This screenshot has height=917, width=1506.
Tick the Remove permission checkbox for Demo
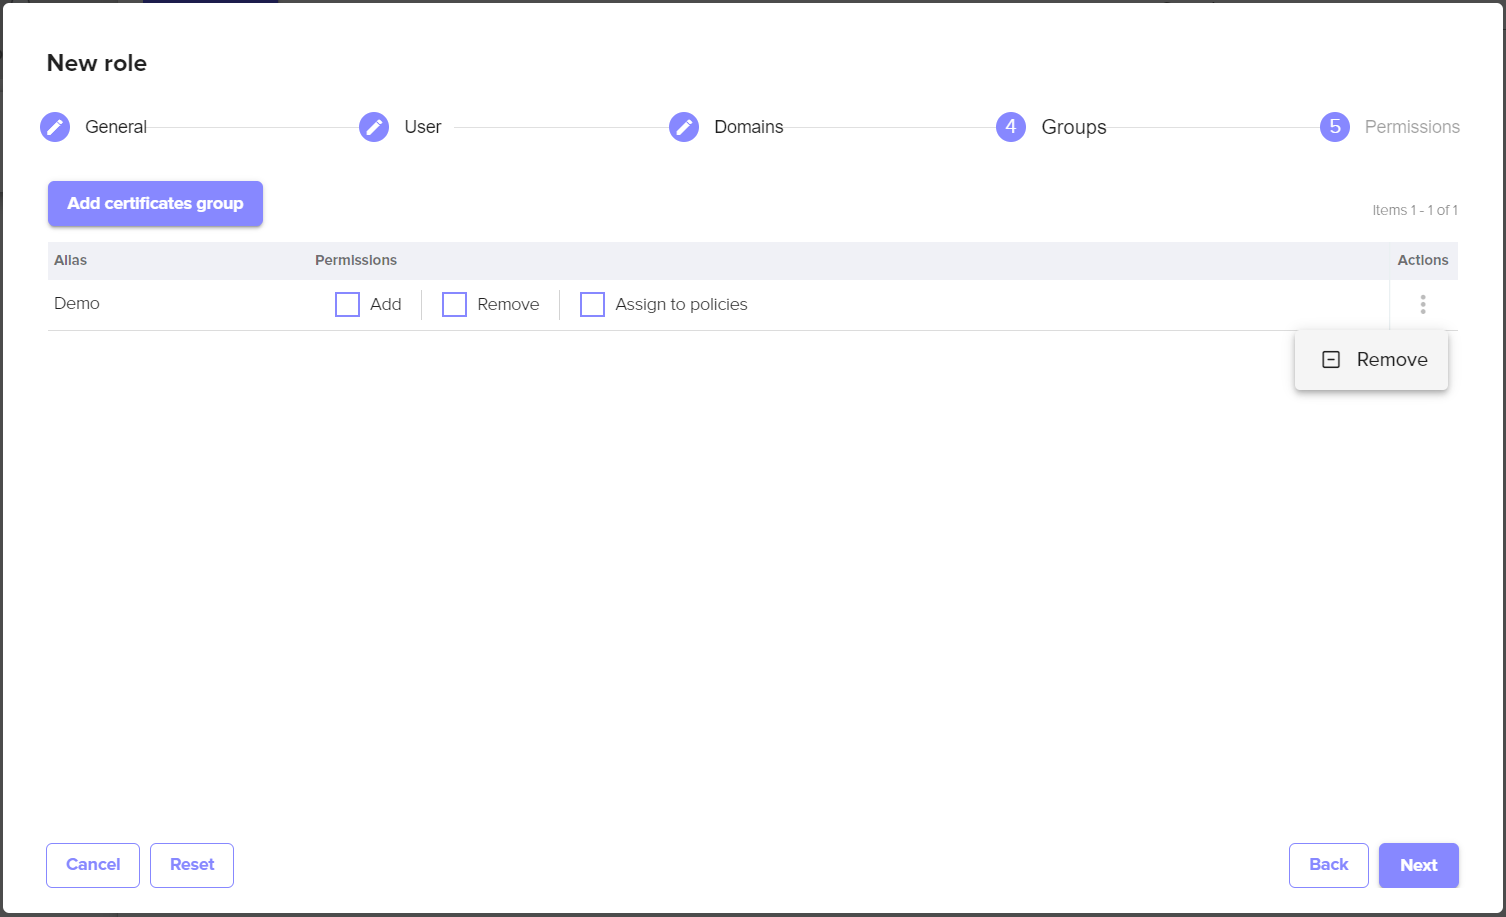454,304
